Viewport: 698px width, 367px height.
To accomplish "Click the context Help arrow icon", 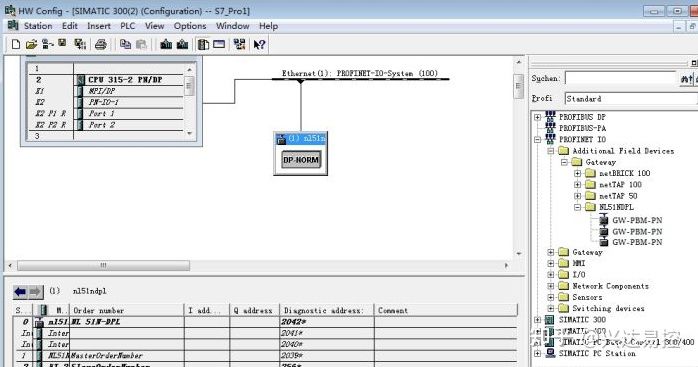I will [259, 44].
